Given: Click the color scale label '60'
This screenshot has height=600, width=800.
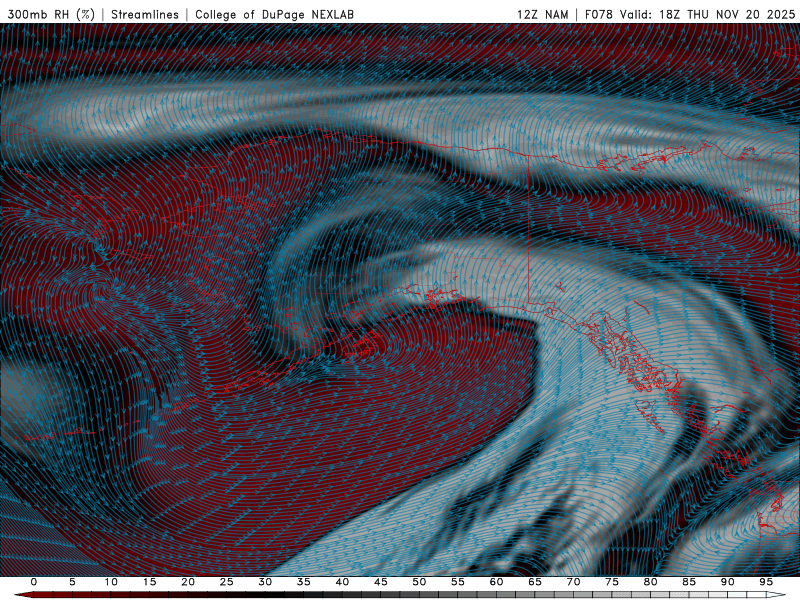Looking at the screenshot, I should (496, 582).
